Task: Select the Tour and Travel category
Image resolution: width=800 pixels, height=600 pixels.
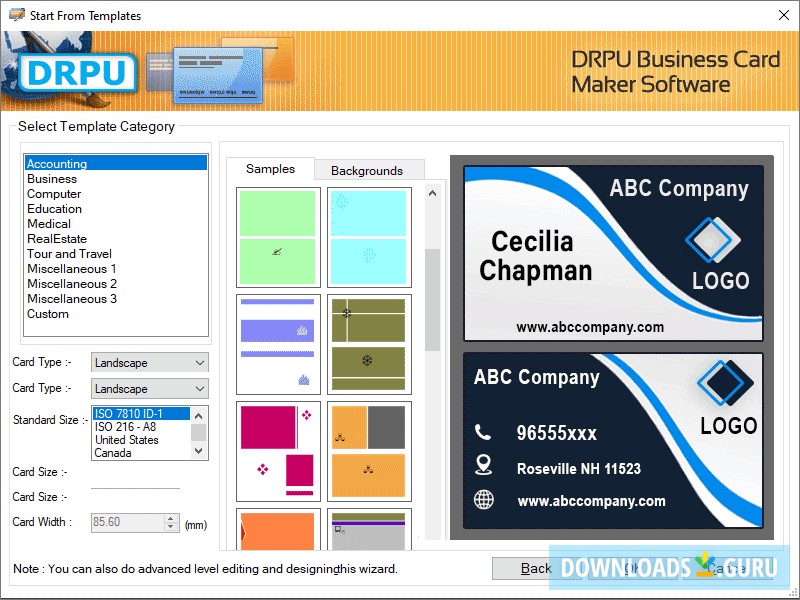Action: [69, 253]
